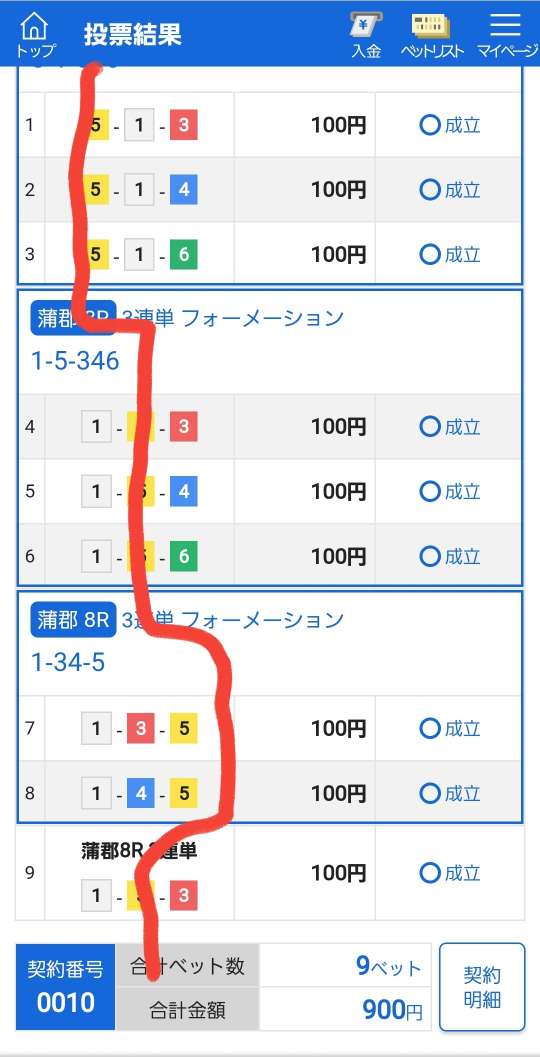Click the 成立 circle on row 5
This screenshot has height=1057, width=540.
(x=429, y=491)
